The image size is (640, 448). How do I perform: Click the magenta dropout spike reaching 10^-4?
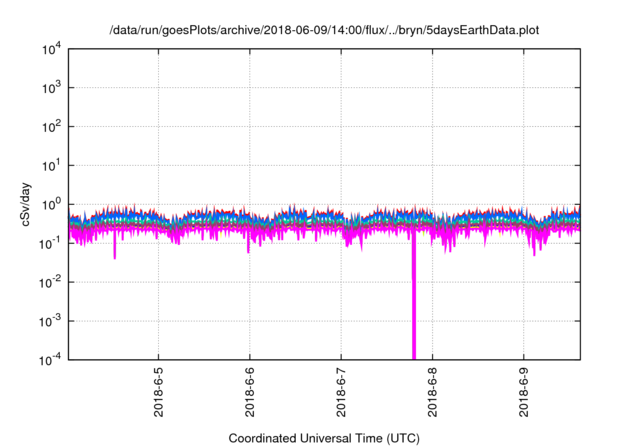414,294
